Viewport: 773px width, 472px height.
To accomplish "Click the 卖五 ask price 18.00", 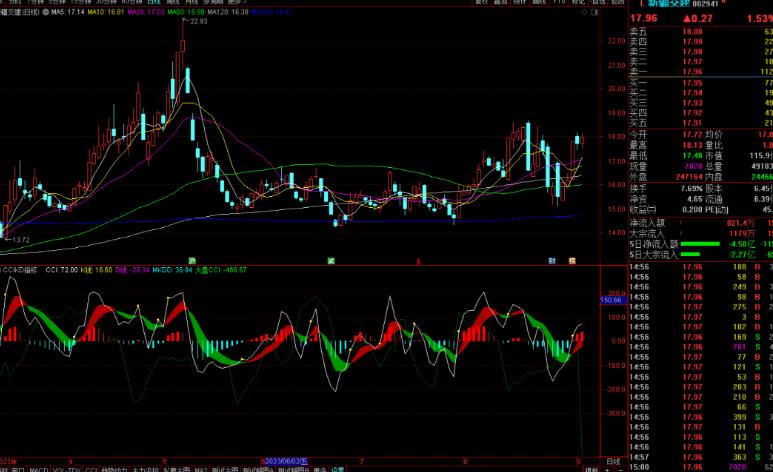I will [x=692, y=32].
